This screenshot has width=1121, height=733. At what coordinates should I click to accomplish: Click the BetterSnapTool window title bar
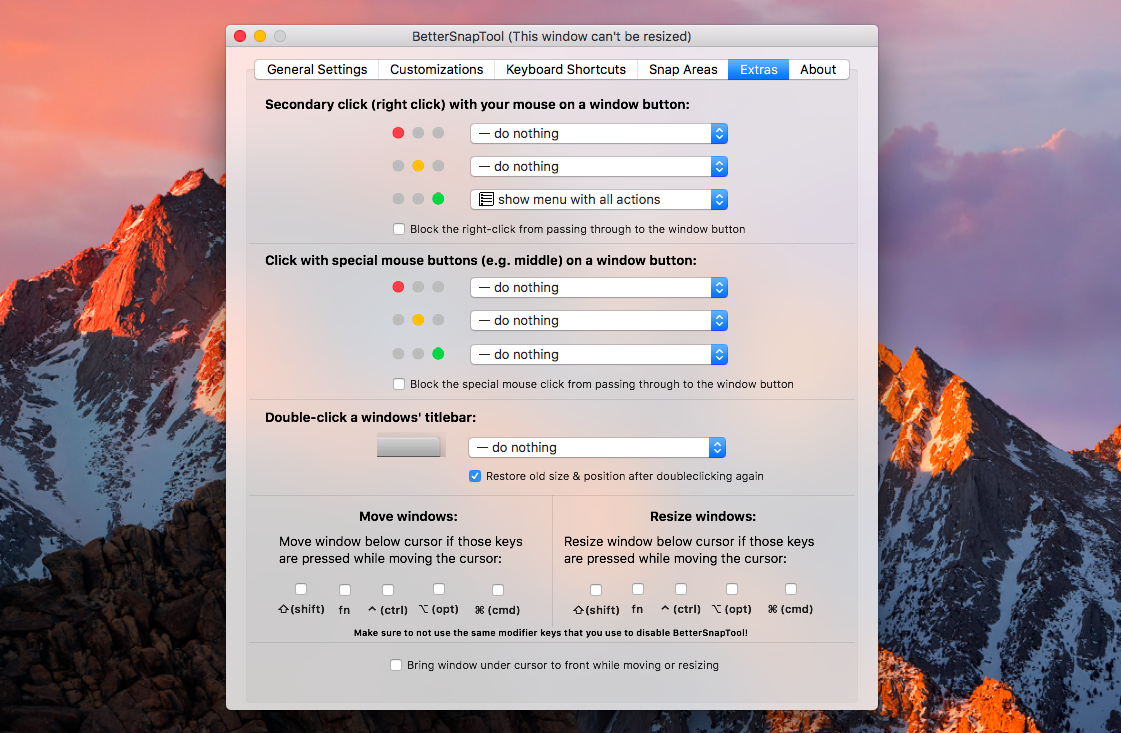(551, 36)
